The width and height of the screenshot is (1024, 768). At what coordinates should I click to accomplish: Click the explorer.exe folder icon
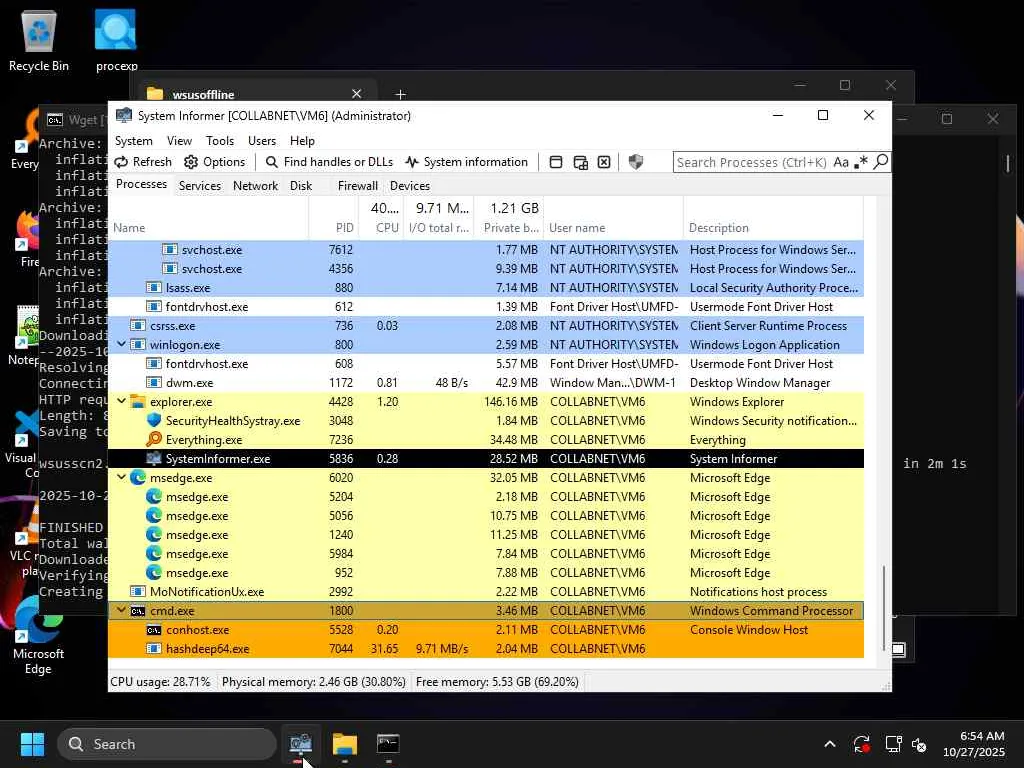[x=138, y=402]
